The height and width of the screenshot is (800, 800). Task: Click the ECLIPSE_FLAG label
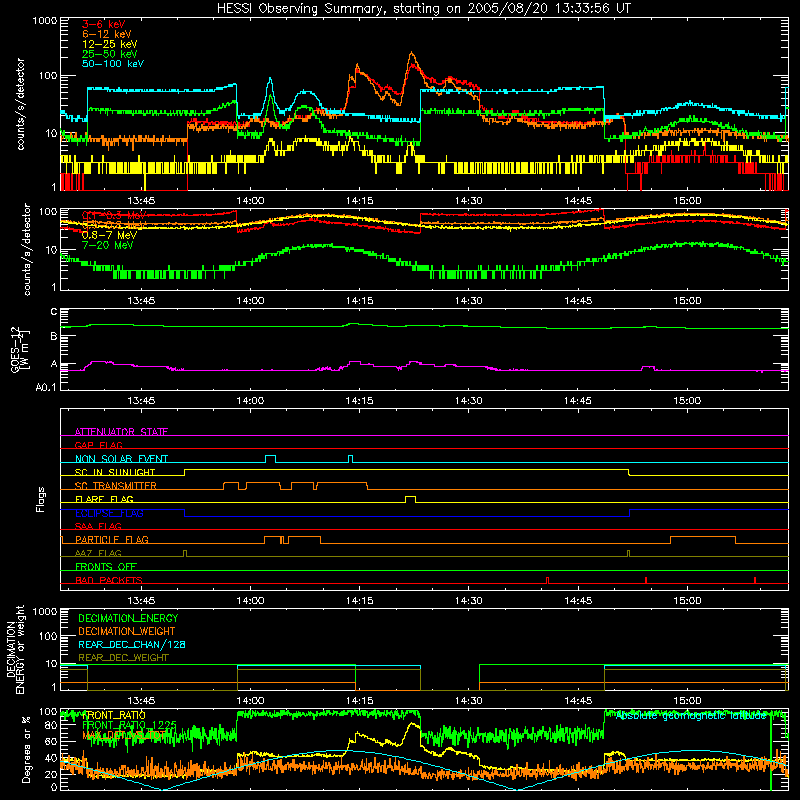(109, 513)
